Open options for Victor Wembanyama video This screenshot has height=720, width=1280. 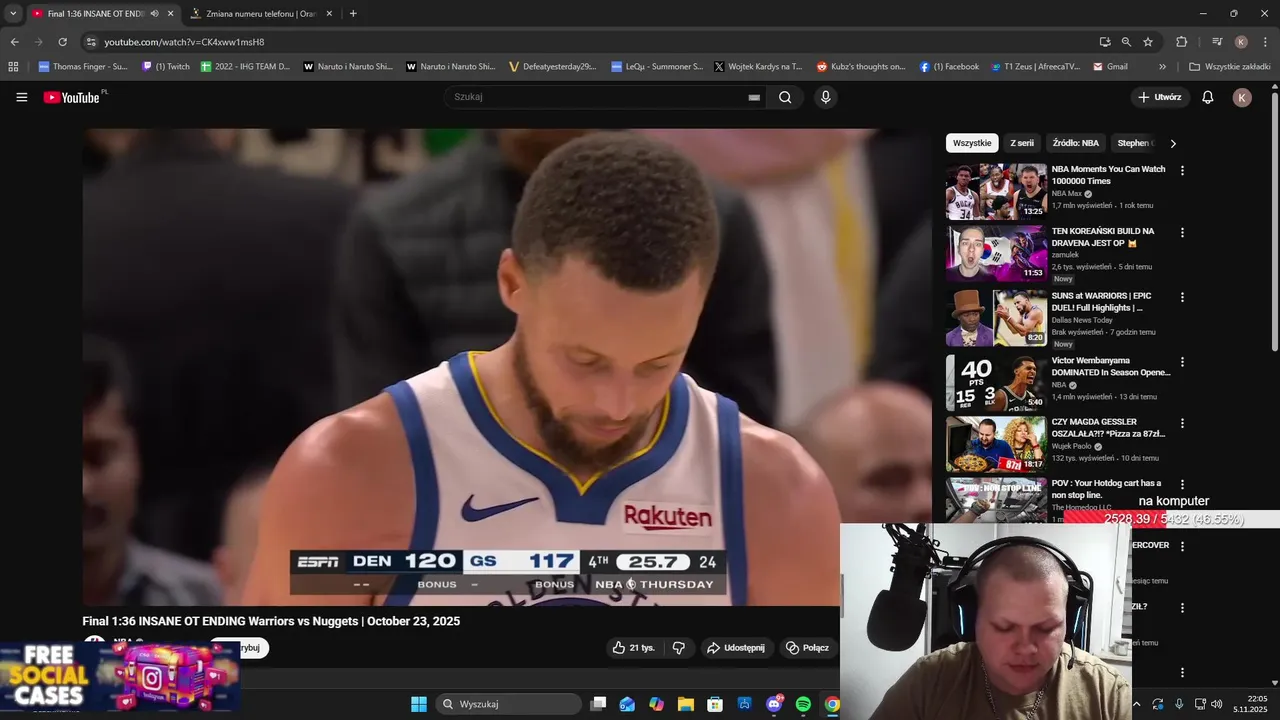point(1182,362)
